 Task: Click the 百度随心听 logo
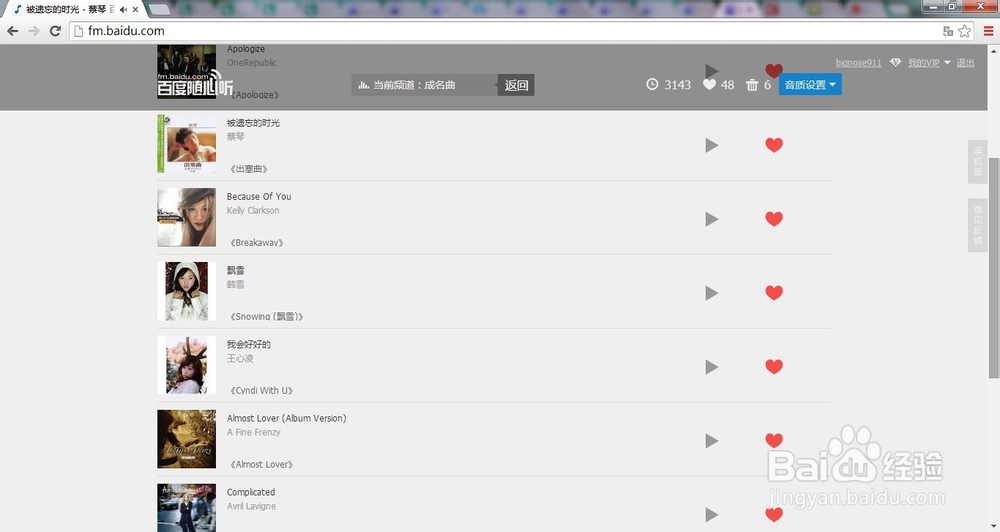(195, 84)
